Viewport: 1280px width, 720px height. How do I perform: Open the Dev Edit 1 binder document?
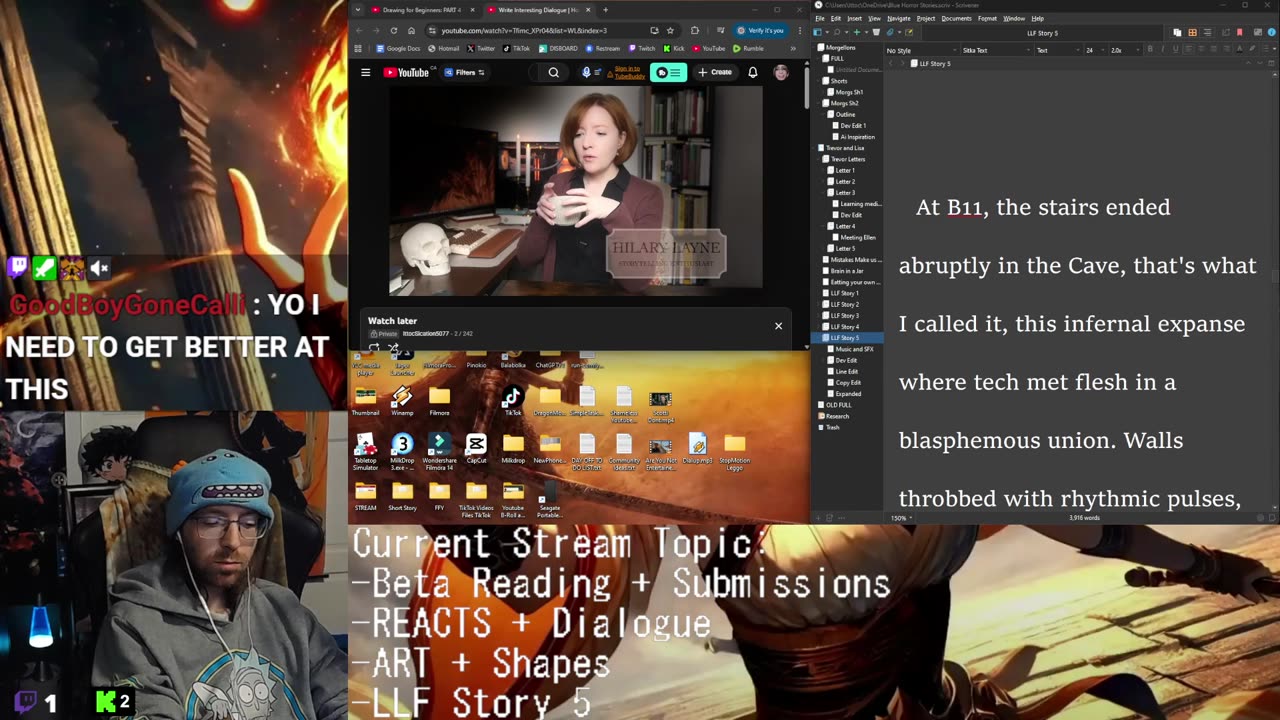[853, 125]
